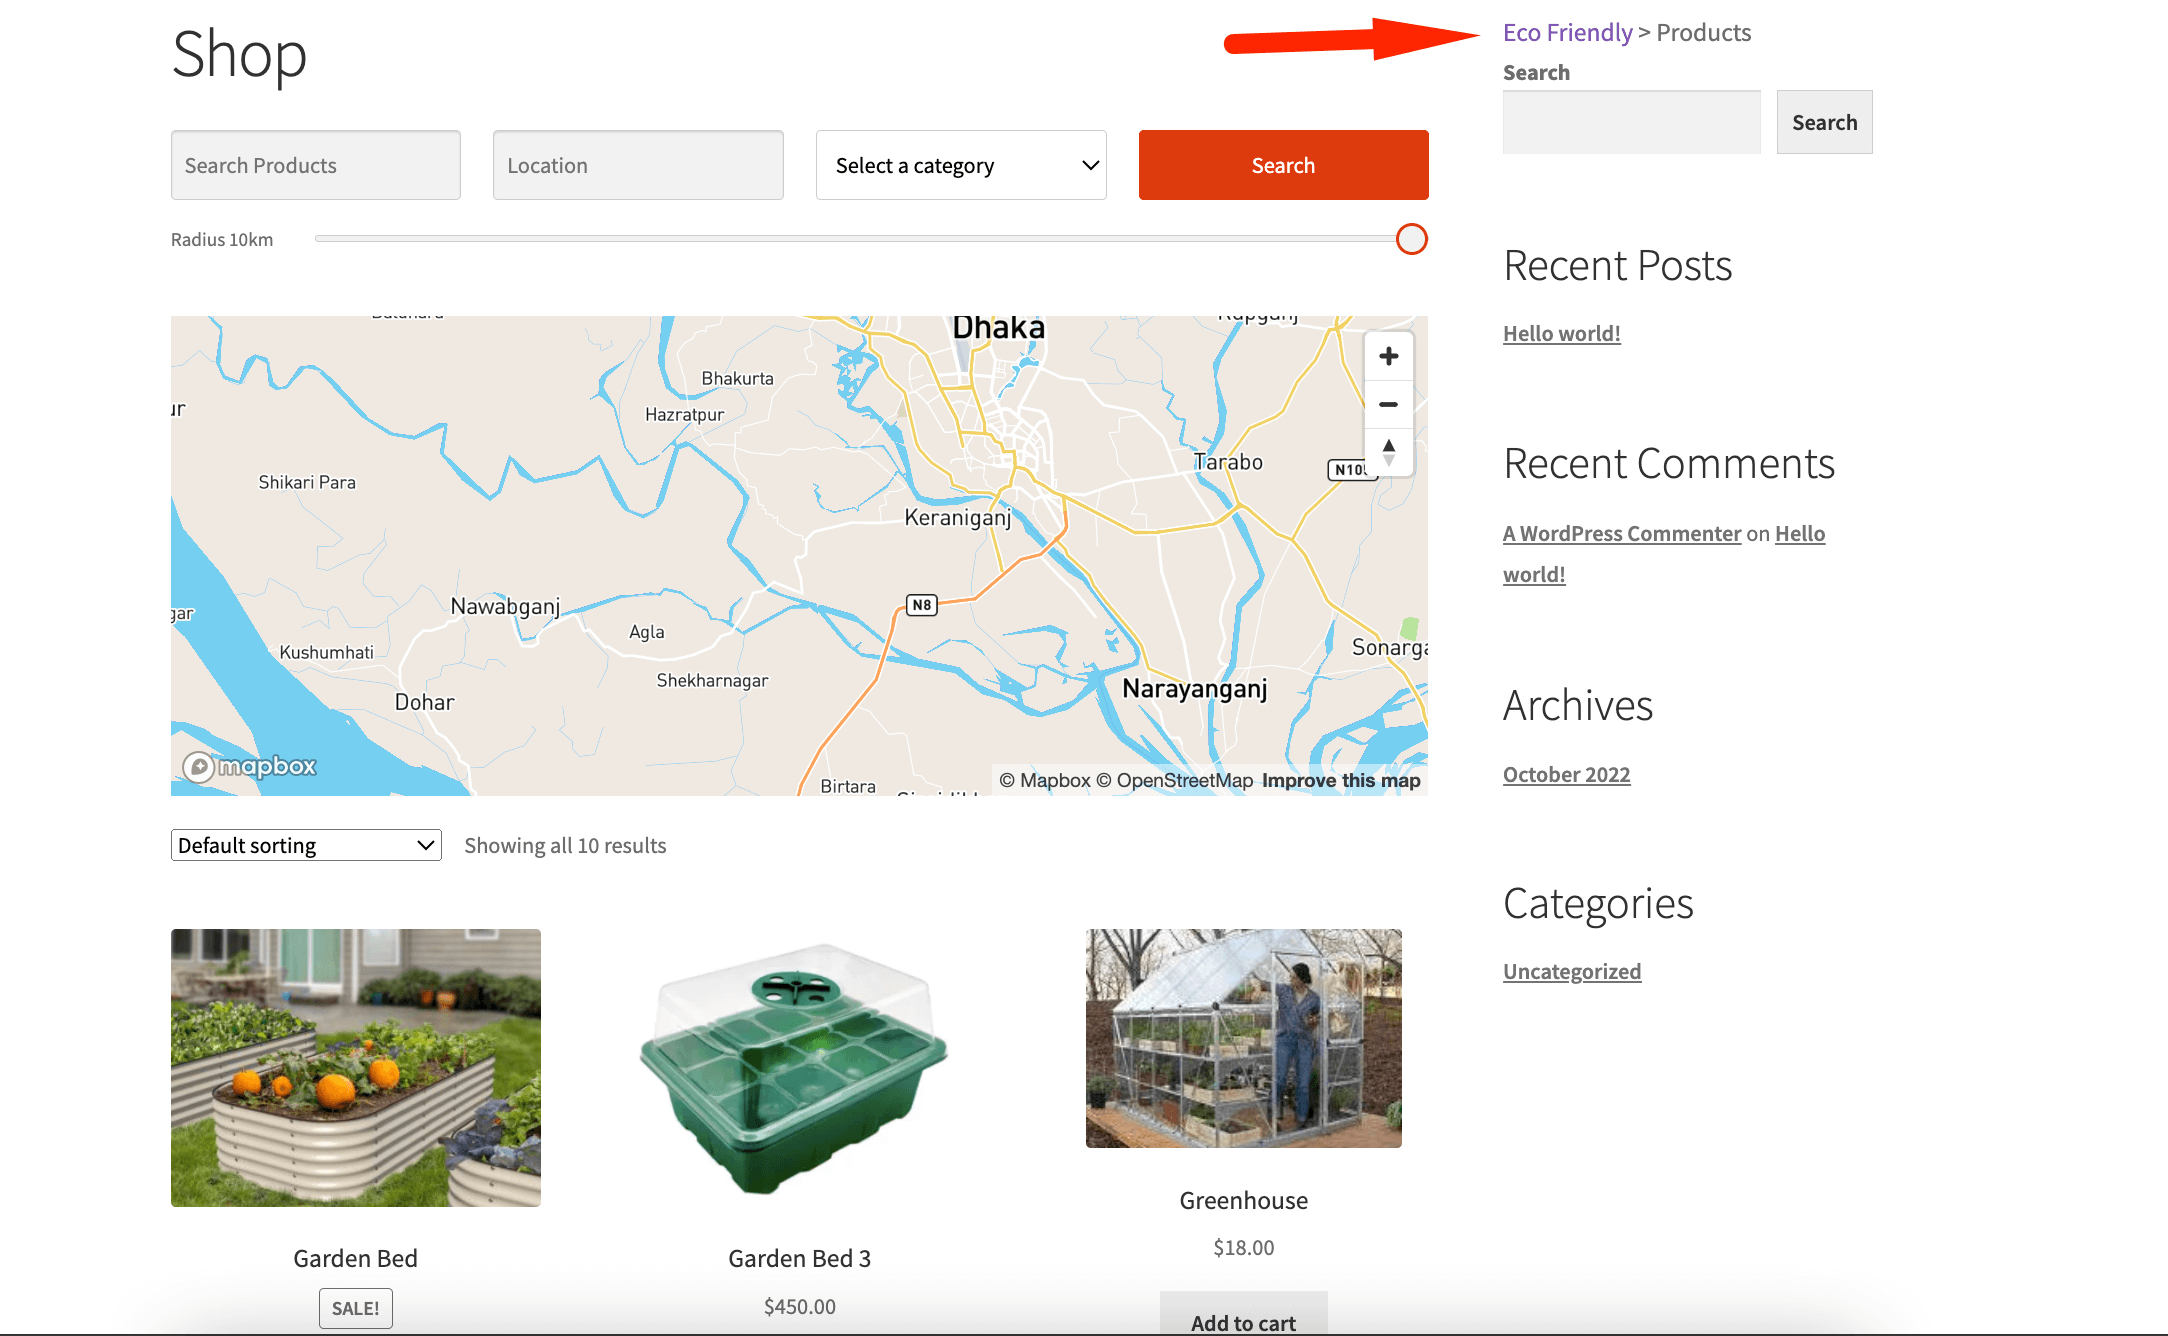Screen dimensions: 2168x1336
Task: Click the Search Products input field icon
Action: click(314, 164)
